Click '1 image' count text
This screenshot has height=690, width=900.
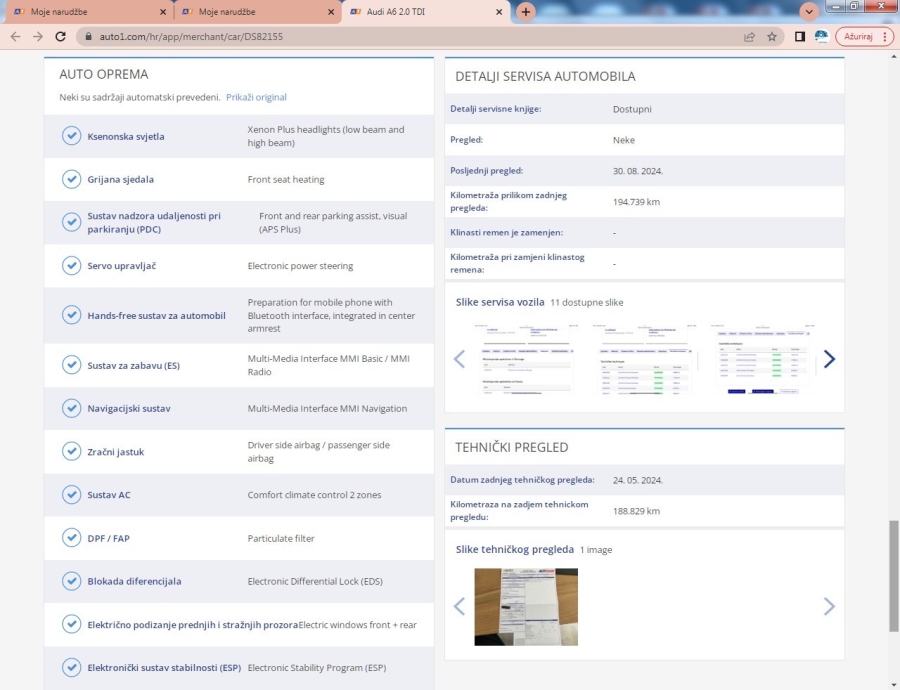pyautogui.click(x=596, y=550)
